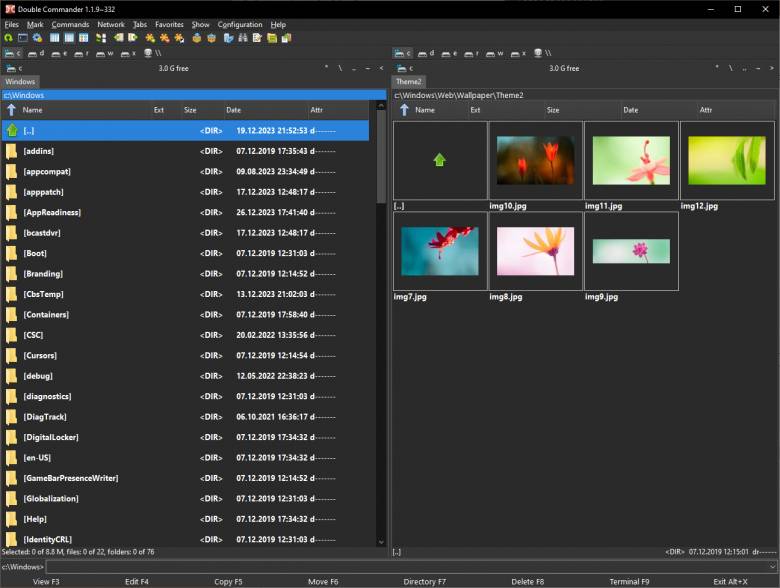Select the Theme2 tab in right panel

(x=408, y=82)
